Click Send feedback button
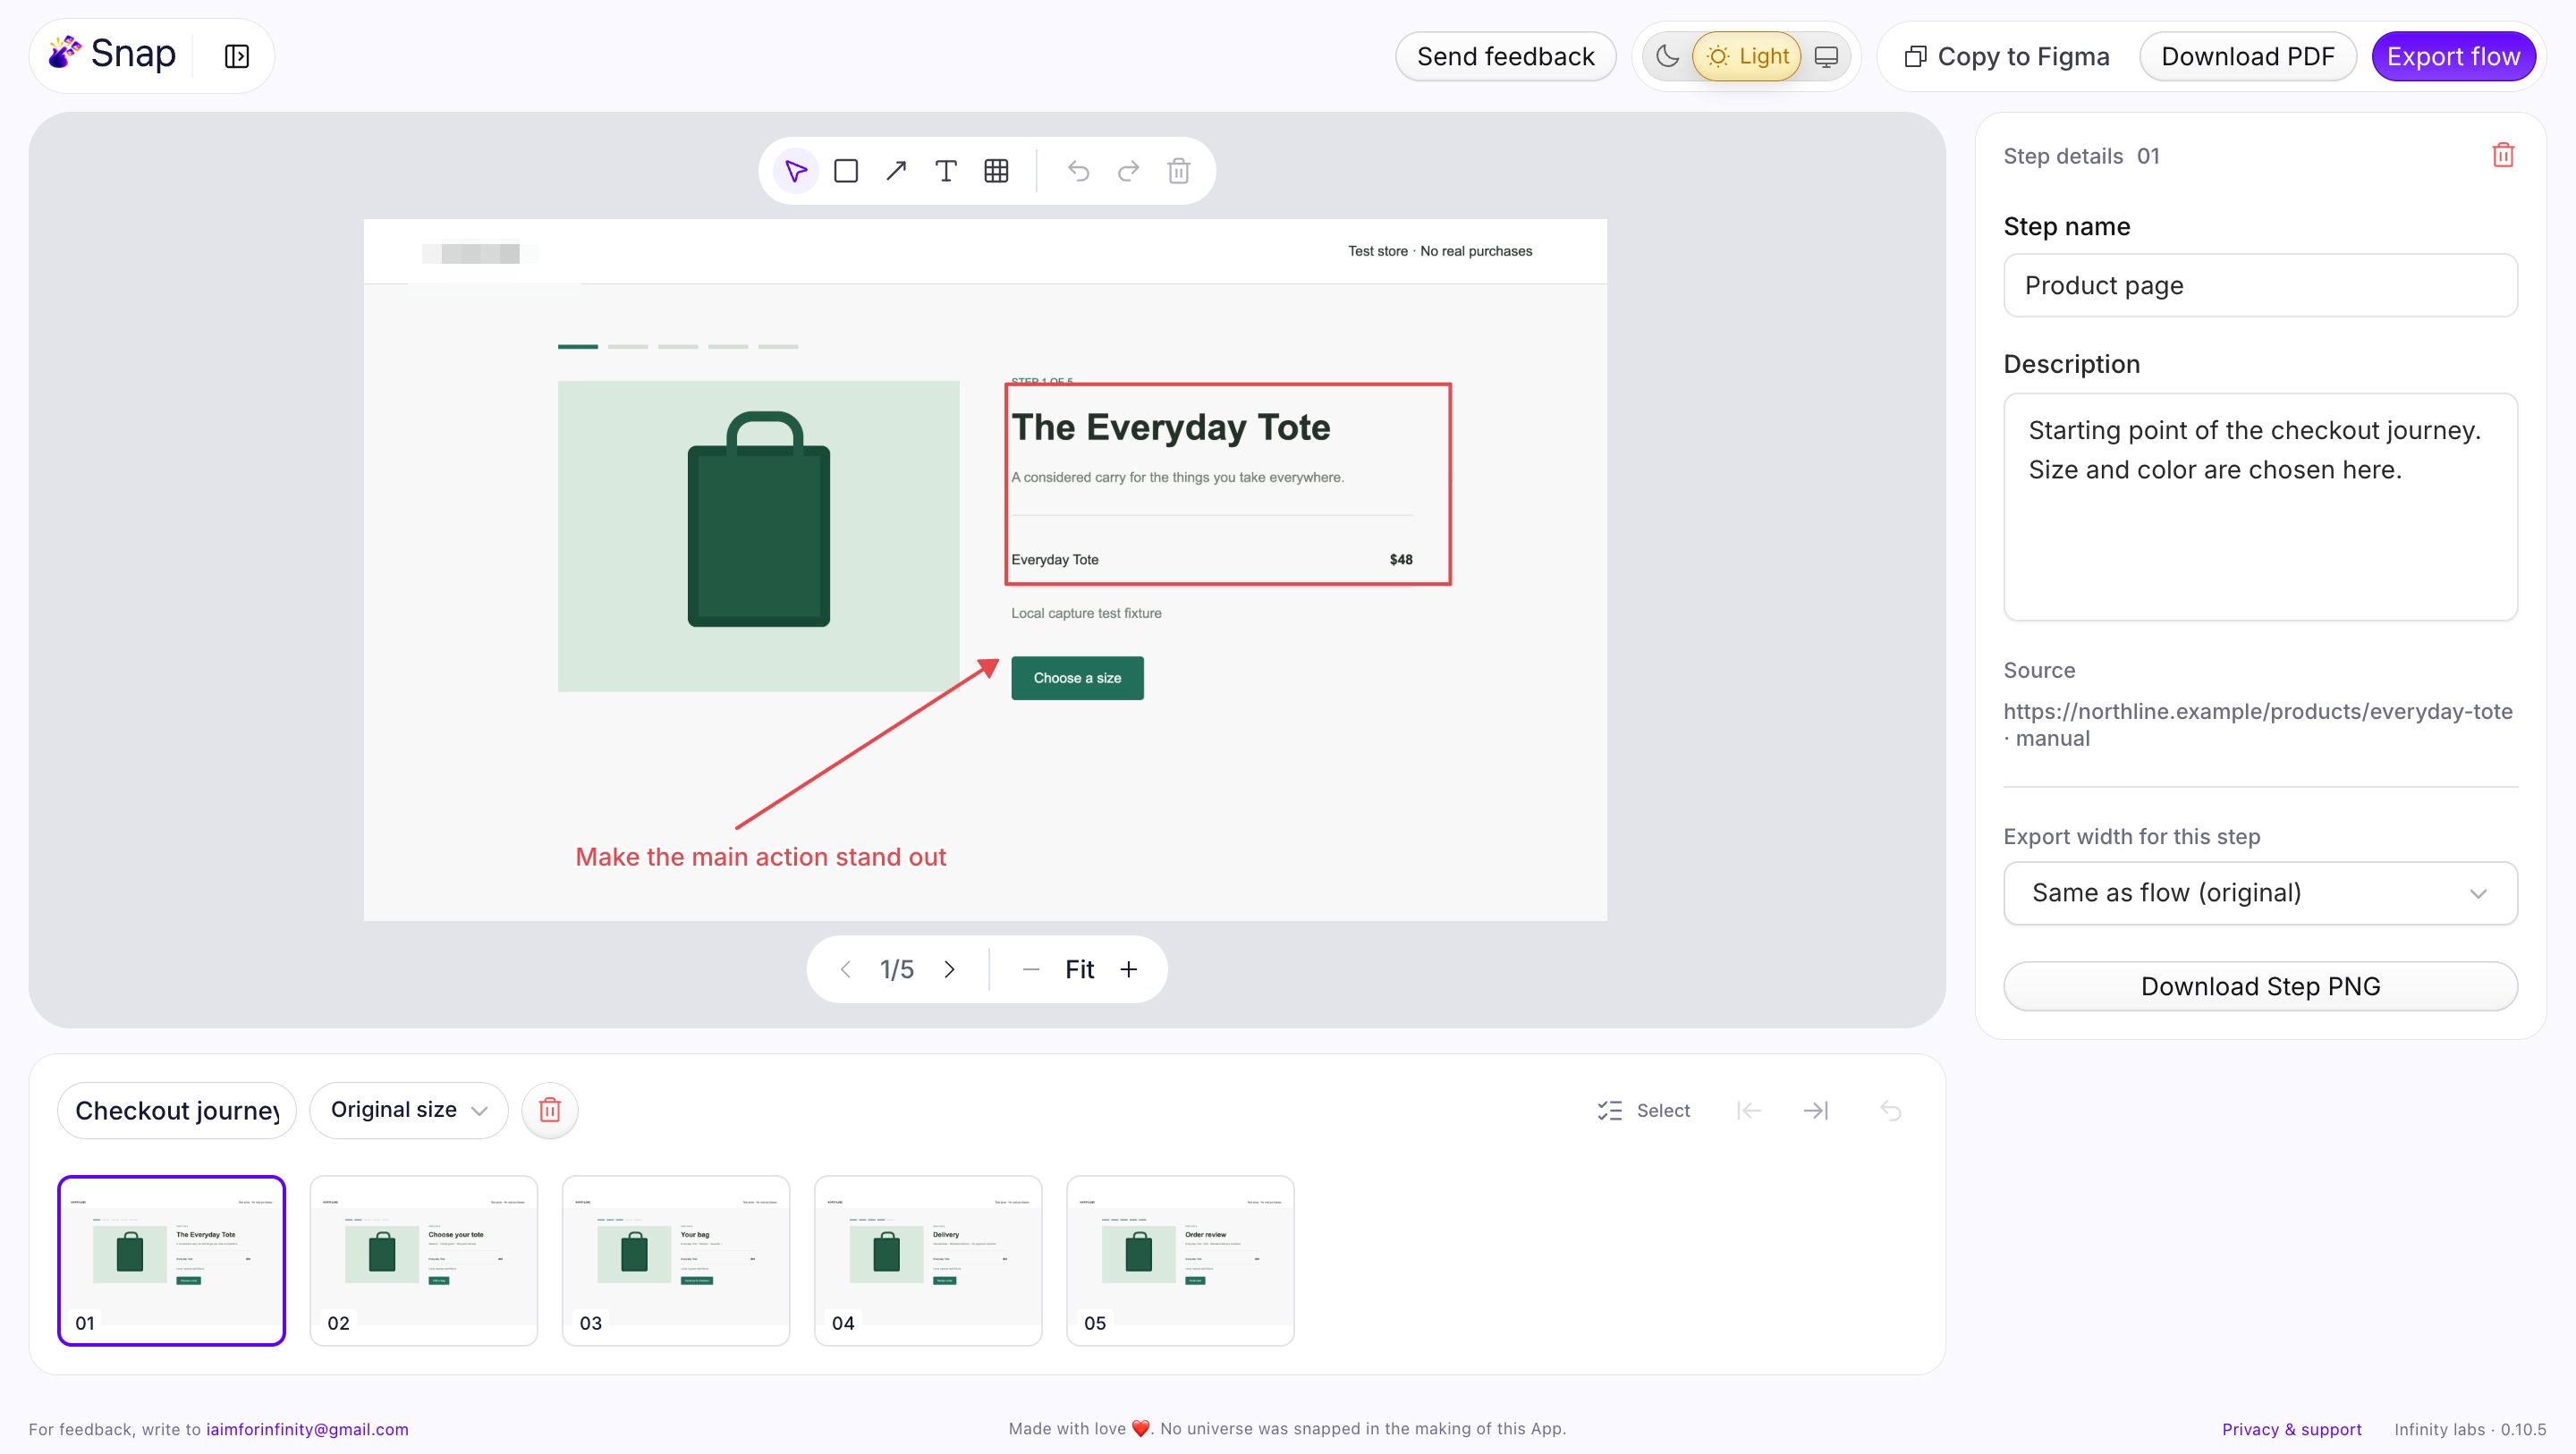The height and width of the screenshot is (1454, 2576). [x=1505, y=56]
